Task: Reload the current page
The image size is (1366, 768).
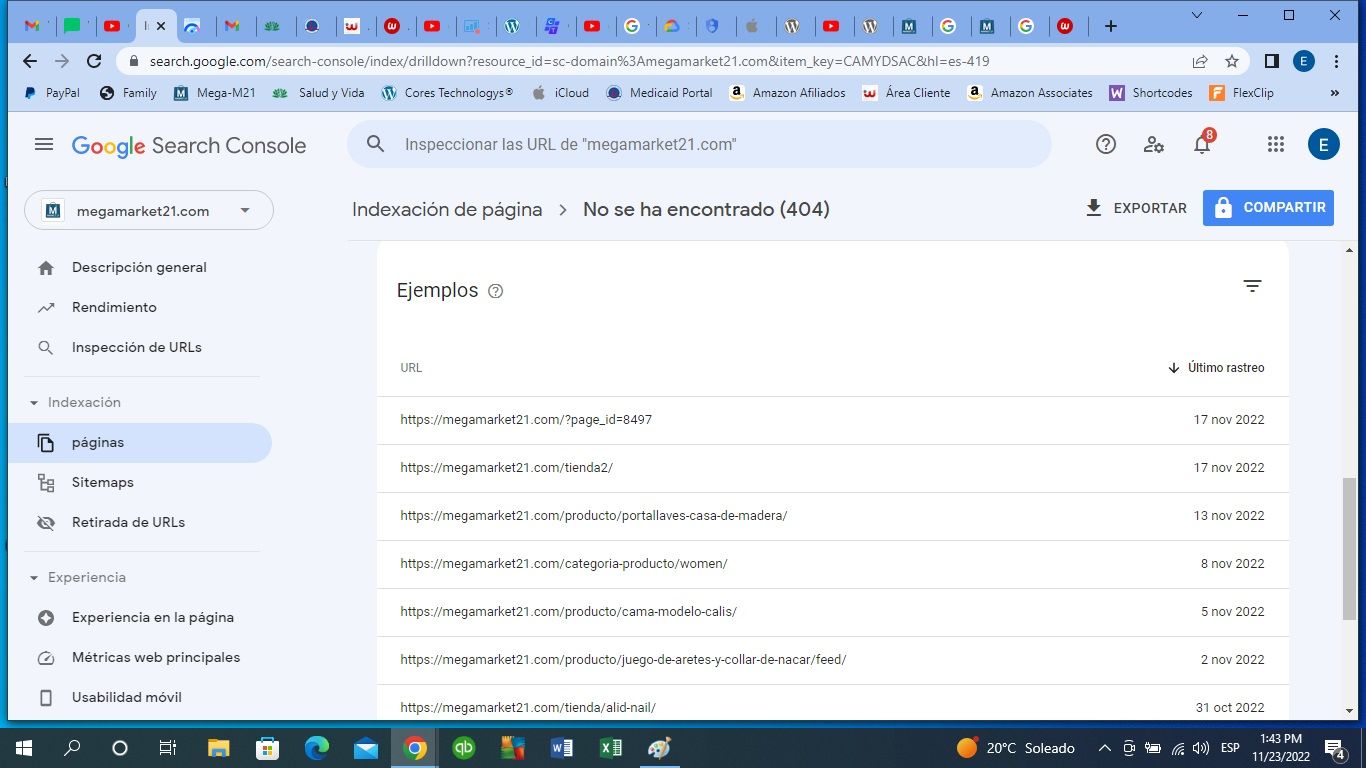Action: click(x=94, y=61)
